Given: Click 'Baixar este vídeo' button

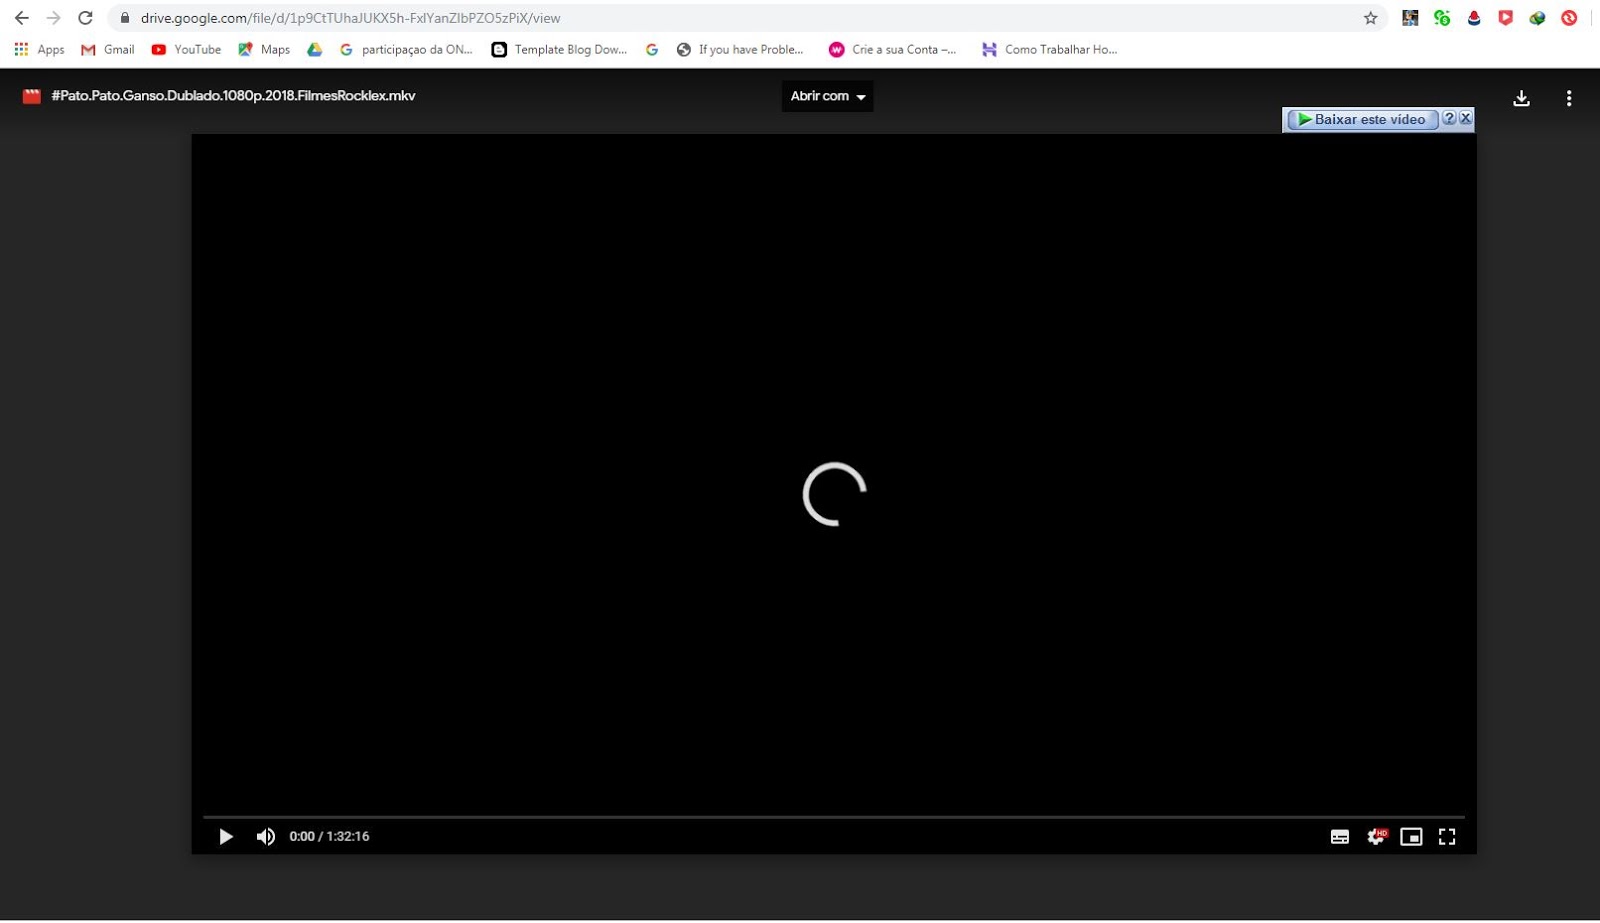Looking at the screenshot, I should pyautogui.click(x=1362, y=119).
